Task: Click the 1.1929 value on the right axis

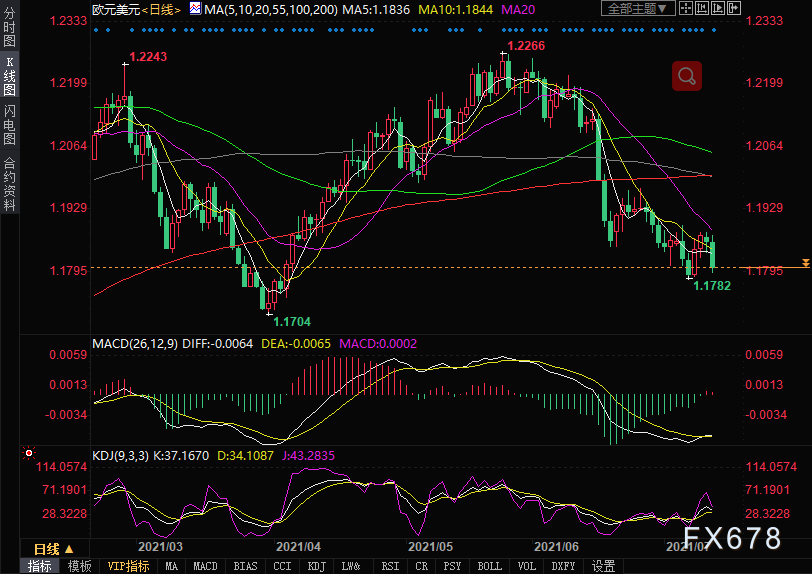Action: [x=764, y=208]
